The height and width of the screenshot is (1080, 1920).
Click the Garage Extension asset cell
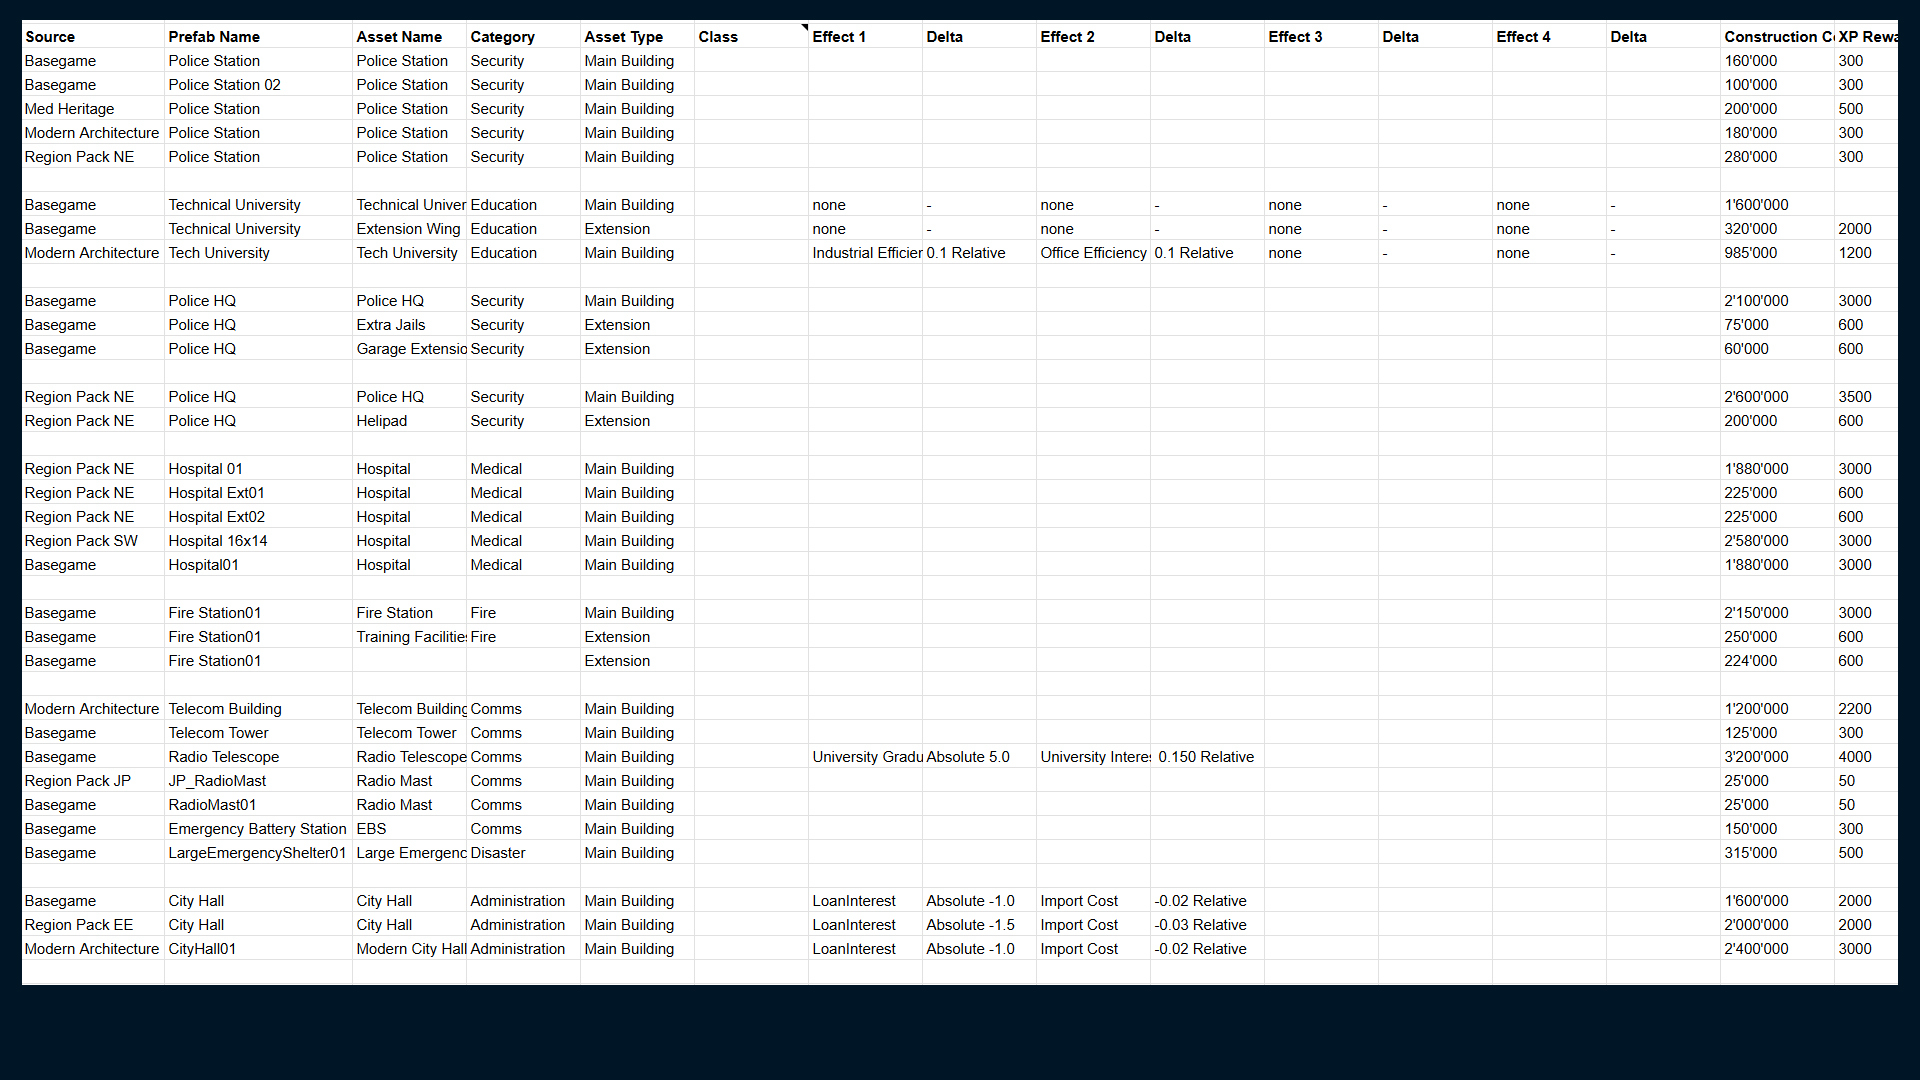[x=410, y=348]
